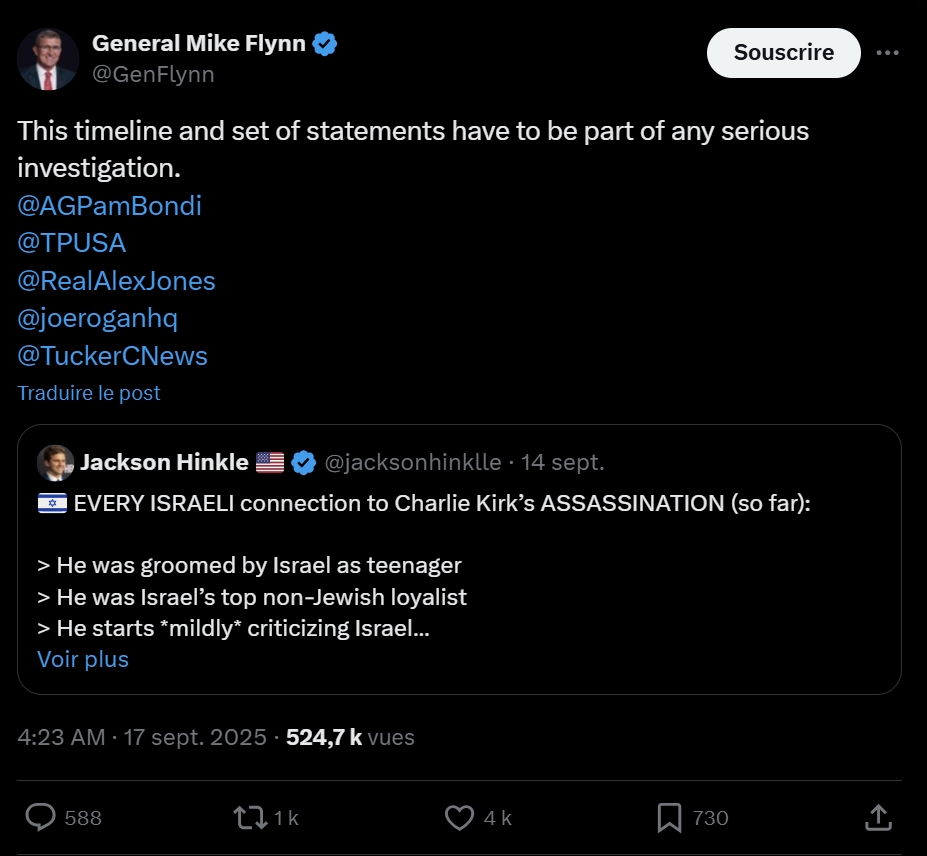Image resolution: width=927 pixels, height=856 pixels.
Task: Open the @joeroganhq mention
Action: 97,318
